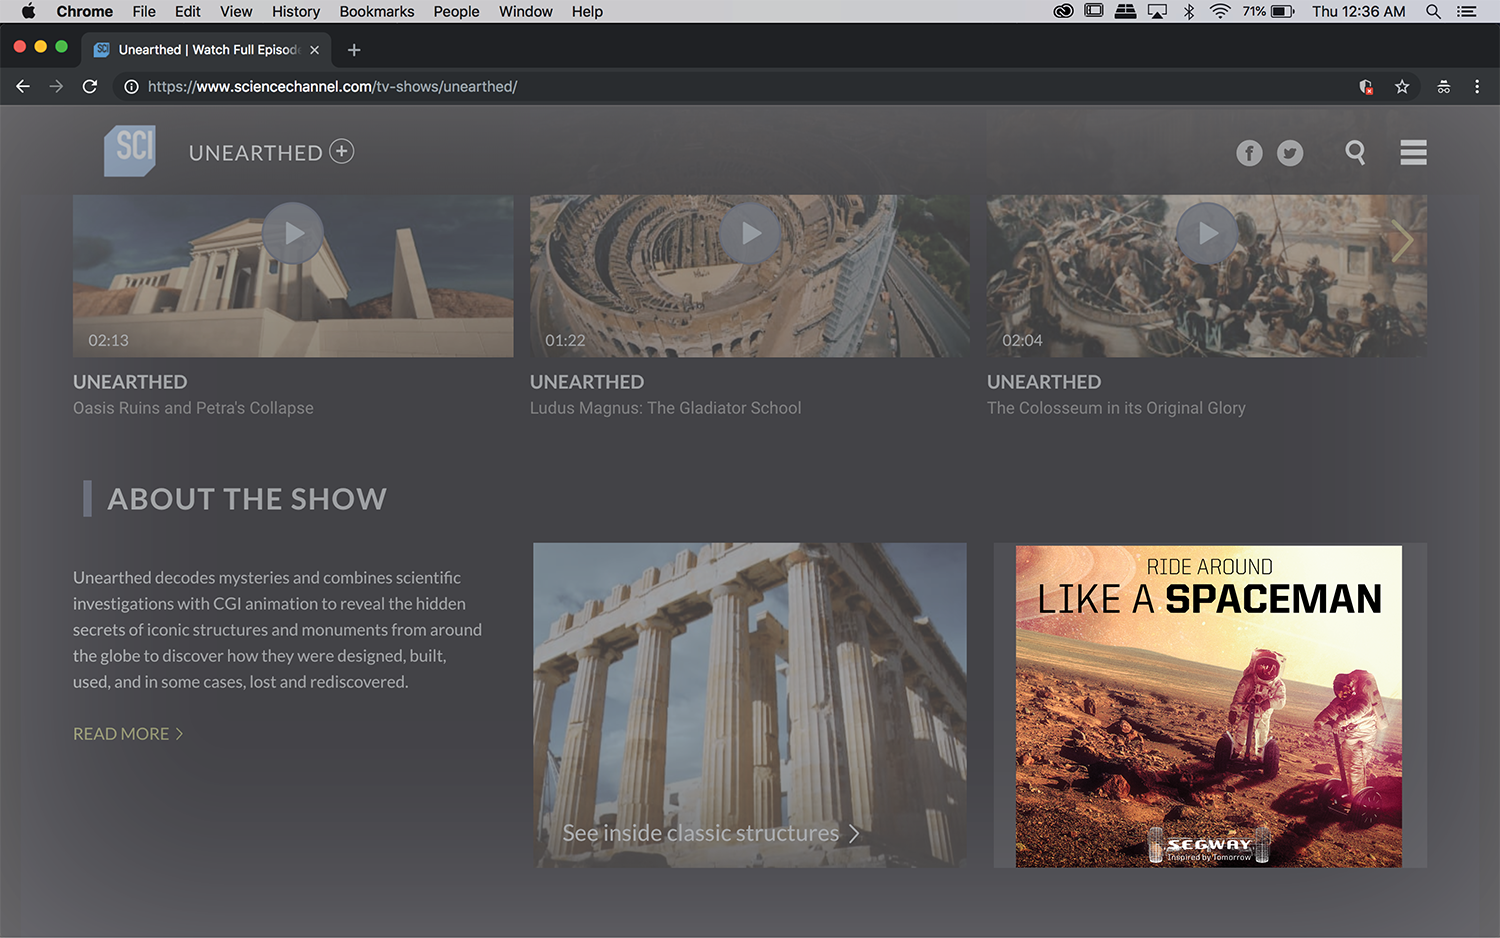Reload the page with refresh icon
Screen dimensions: 1500x938
coord(90,87)
